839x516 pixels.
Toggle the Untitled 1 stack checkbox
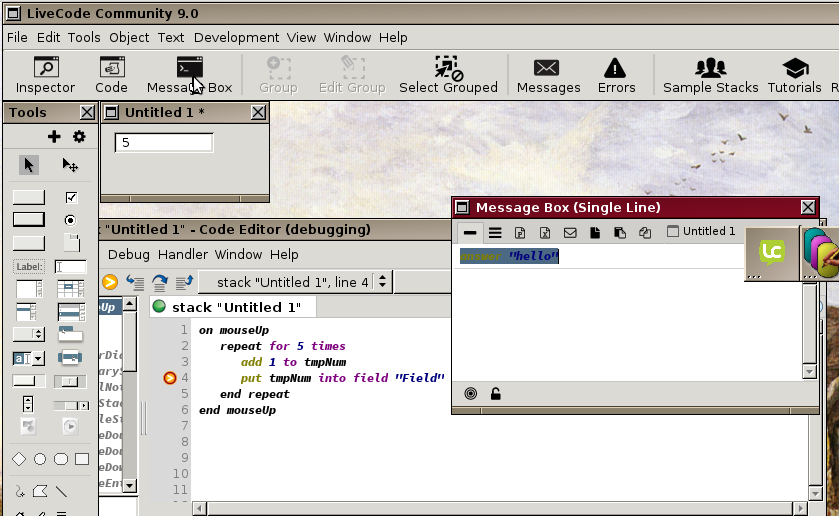pos(673,232)
